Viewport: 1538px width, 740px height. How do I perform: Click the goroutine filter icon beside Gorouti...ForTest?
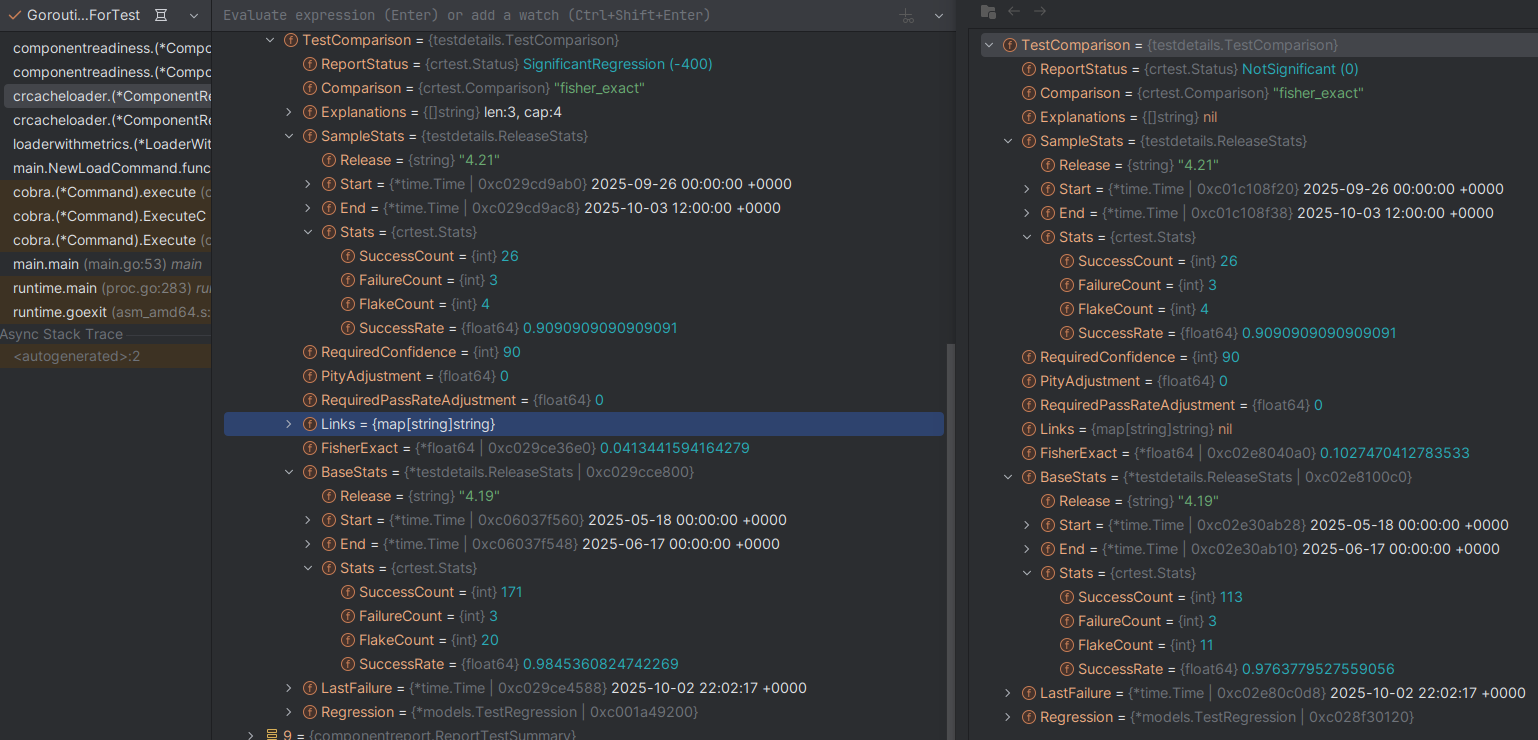(x=162, y=16)
